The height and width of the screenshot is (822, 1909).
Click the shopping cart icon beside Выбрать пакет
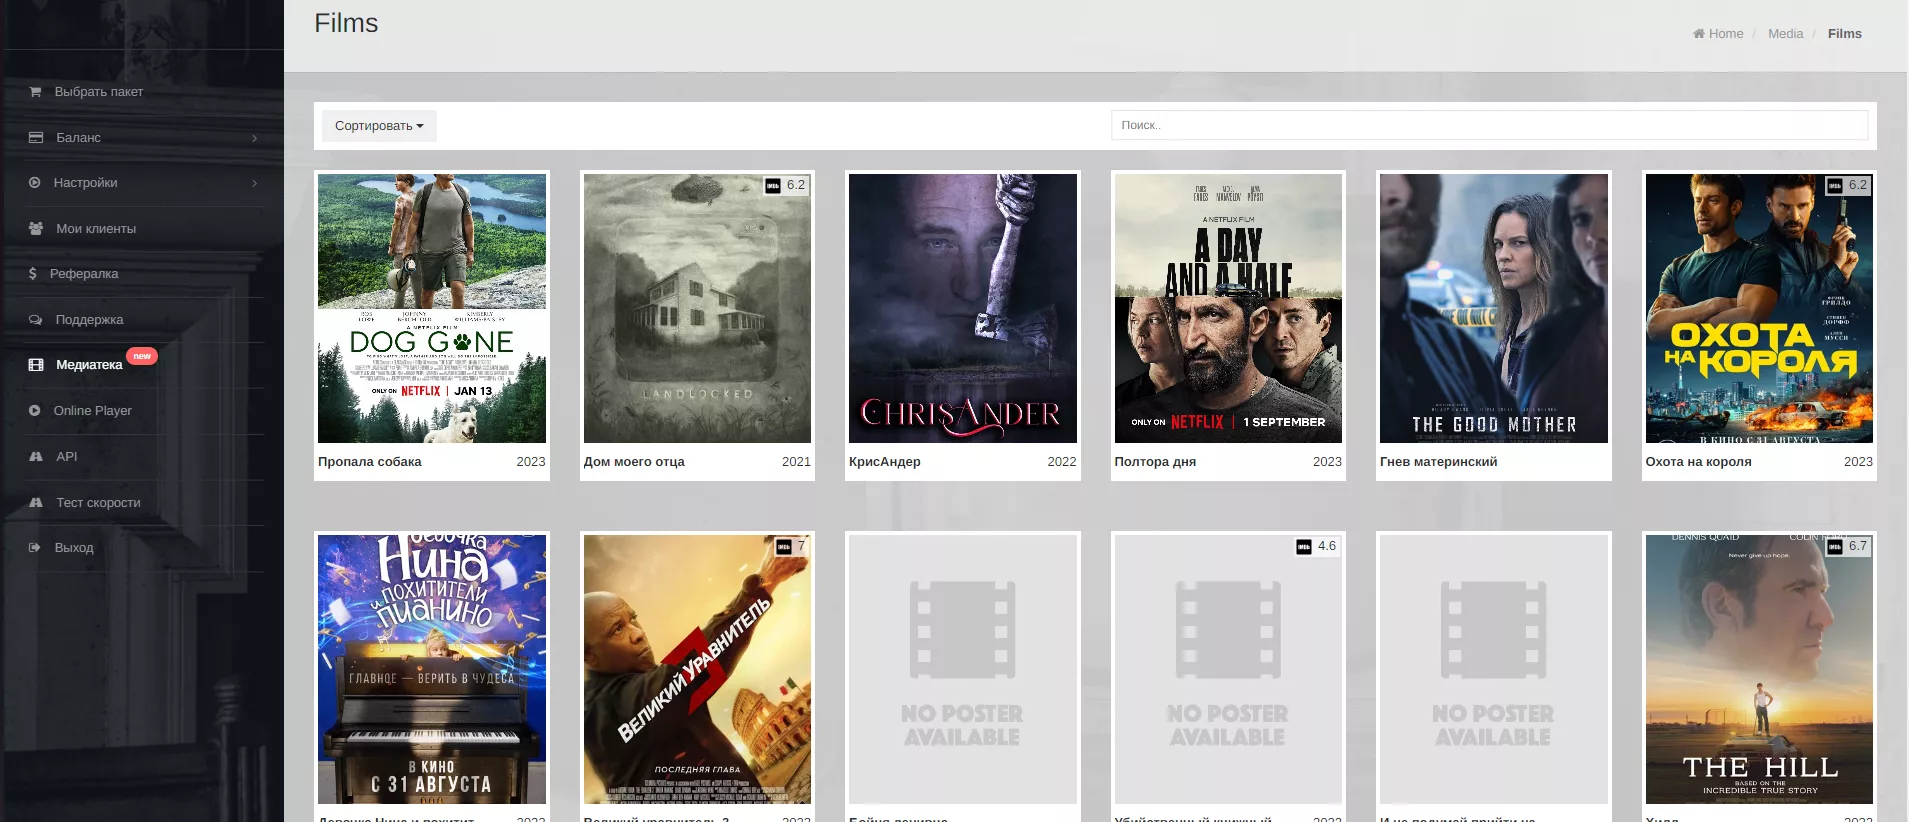(x=35, y=92)
